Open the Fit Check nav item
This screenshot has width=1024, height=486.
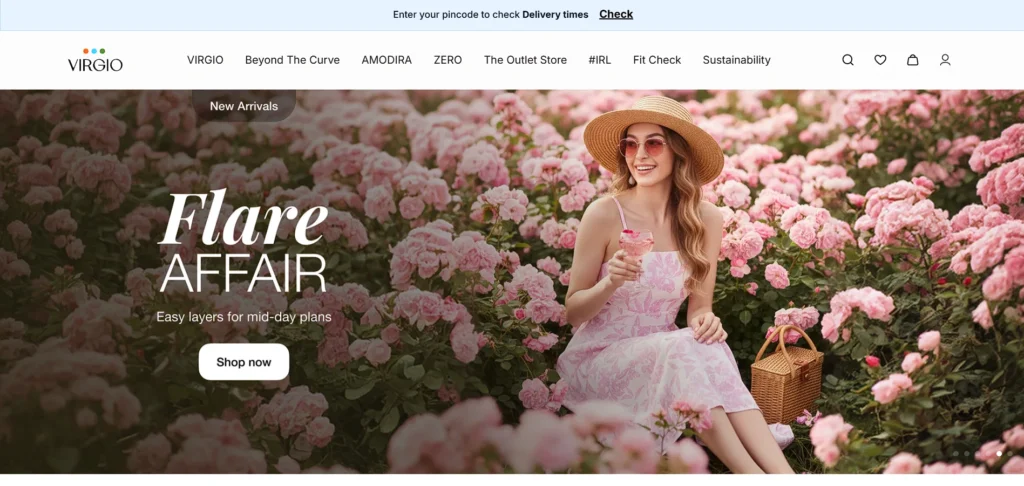[656, 60]
